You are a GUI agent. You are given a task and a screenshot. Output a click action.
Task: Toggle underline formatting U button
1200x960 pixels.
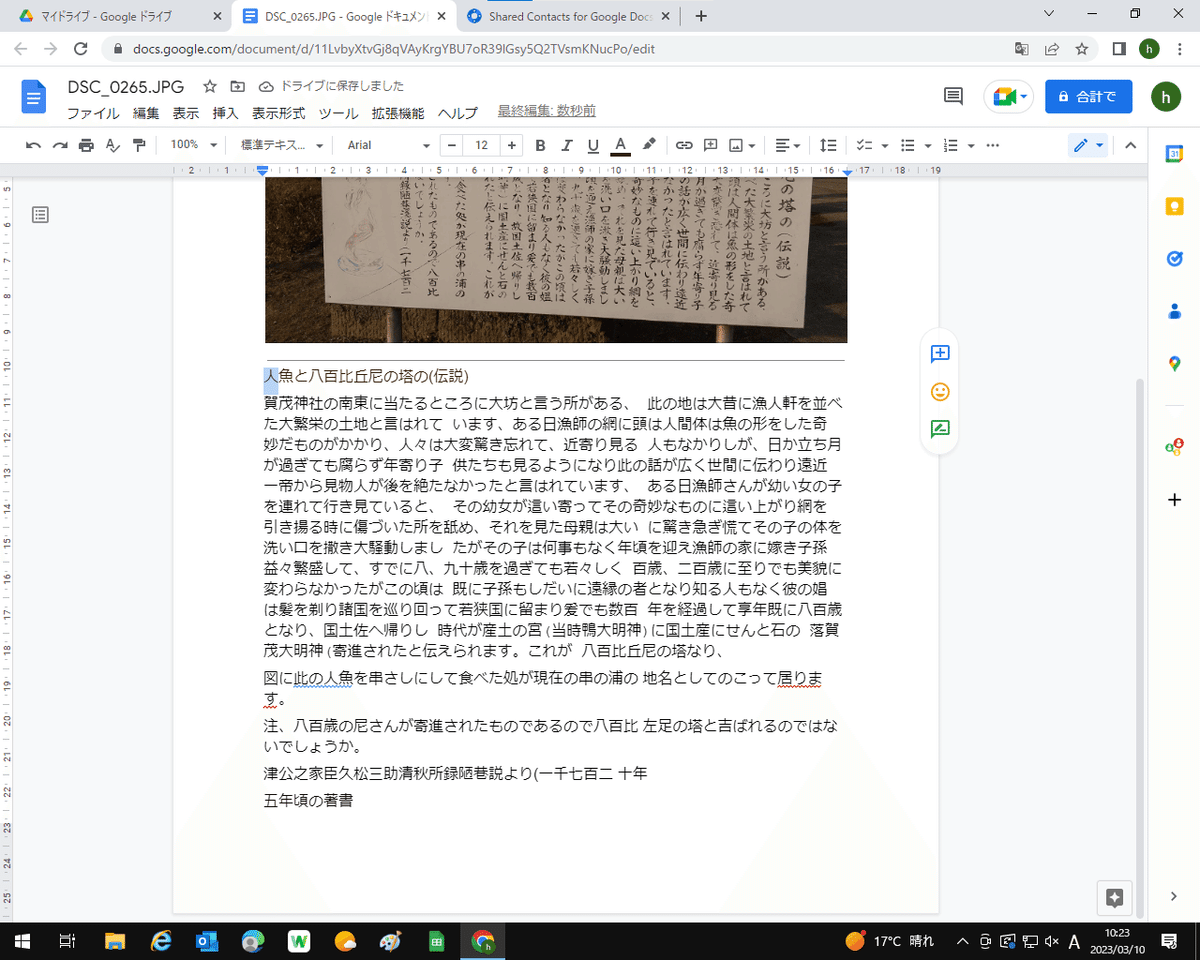pos(593,145)
